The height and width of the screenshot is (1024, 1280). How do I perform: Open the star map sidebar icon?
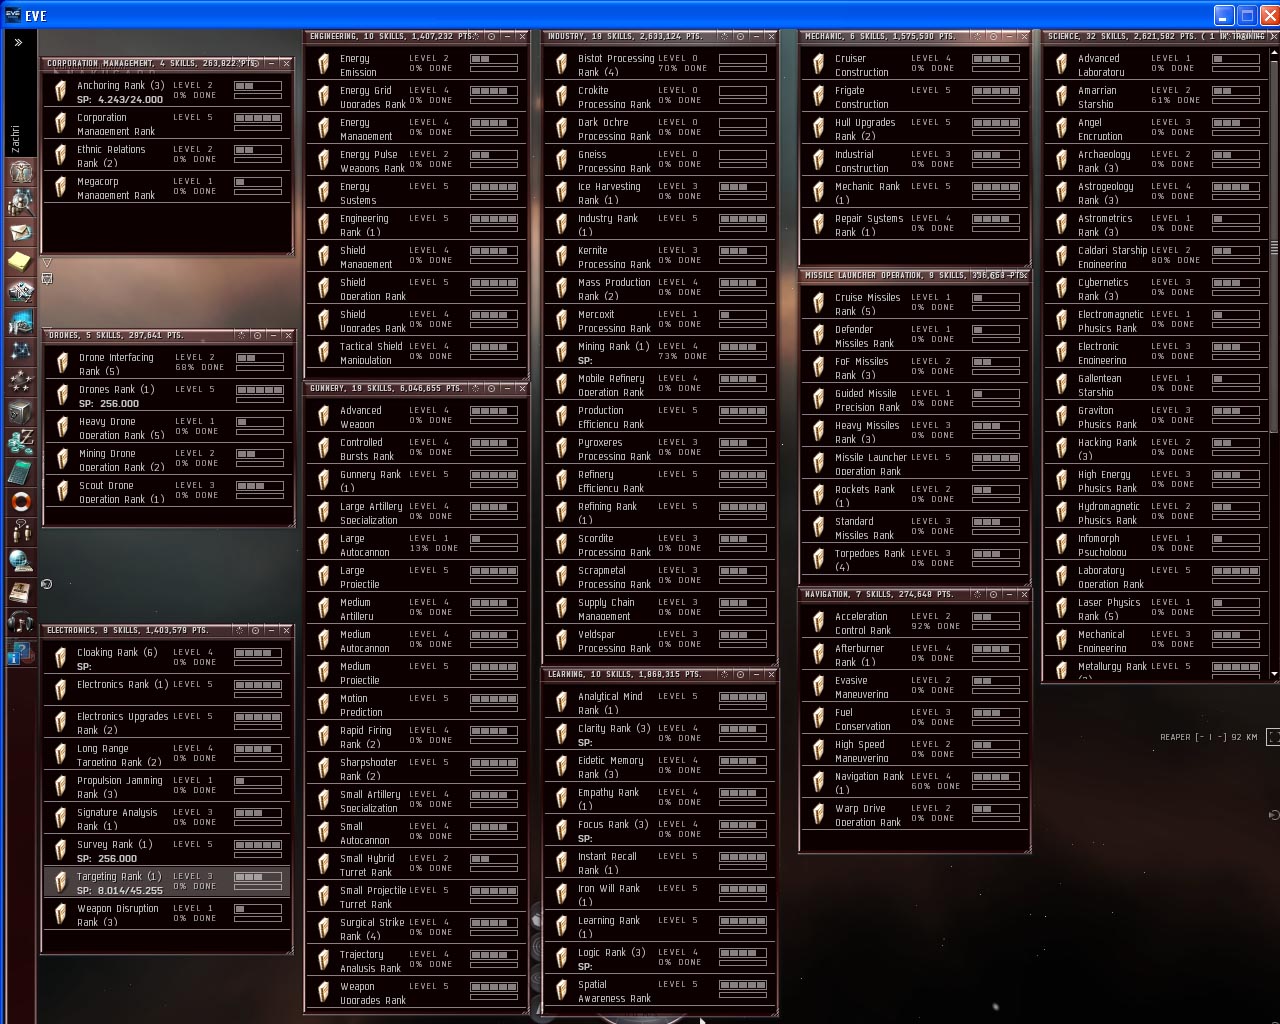(21, 352)
